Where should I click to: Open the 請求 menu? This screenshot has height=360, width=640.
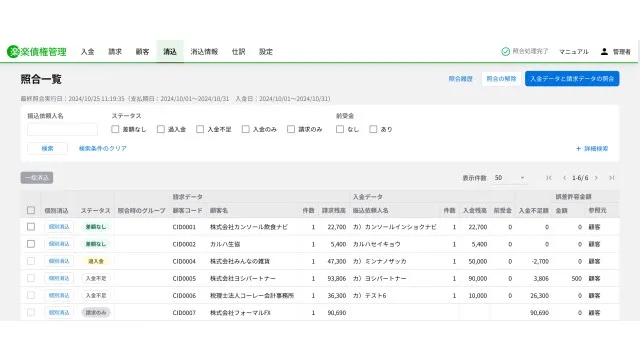pos(115,51)
